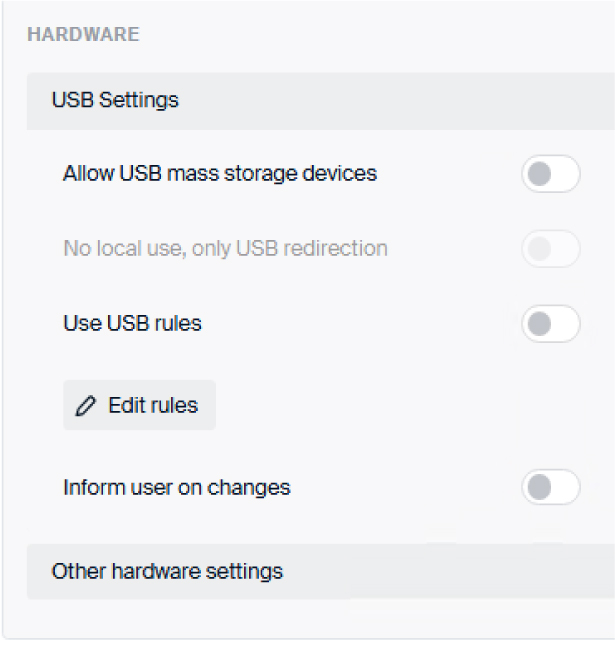Click the pencil icon beside Edit rules
This screenshot has width=615, height=647.
click(87, 405)
